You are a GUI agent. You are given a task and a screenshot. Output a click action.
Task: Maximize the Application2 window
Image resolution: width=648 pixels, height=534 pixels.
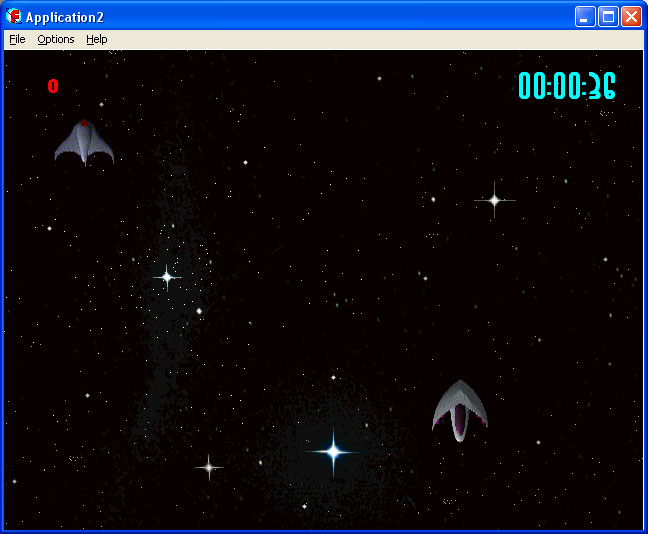[x=608, y=17]
